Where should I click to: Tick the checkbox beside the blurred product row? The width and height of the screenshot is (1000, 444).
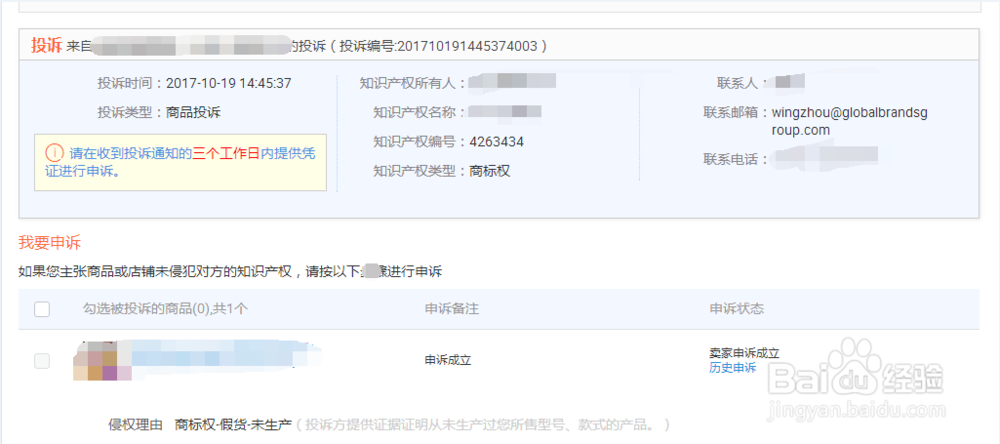pos(42,361)
